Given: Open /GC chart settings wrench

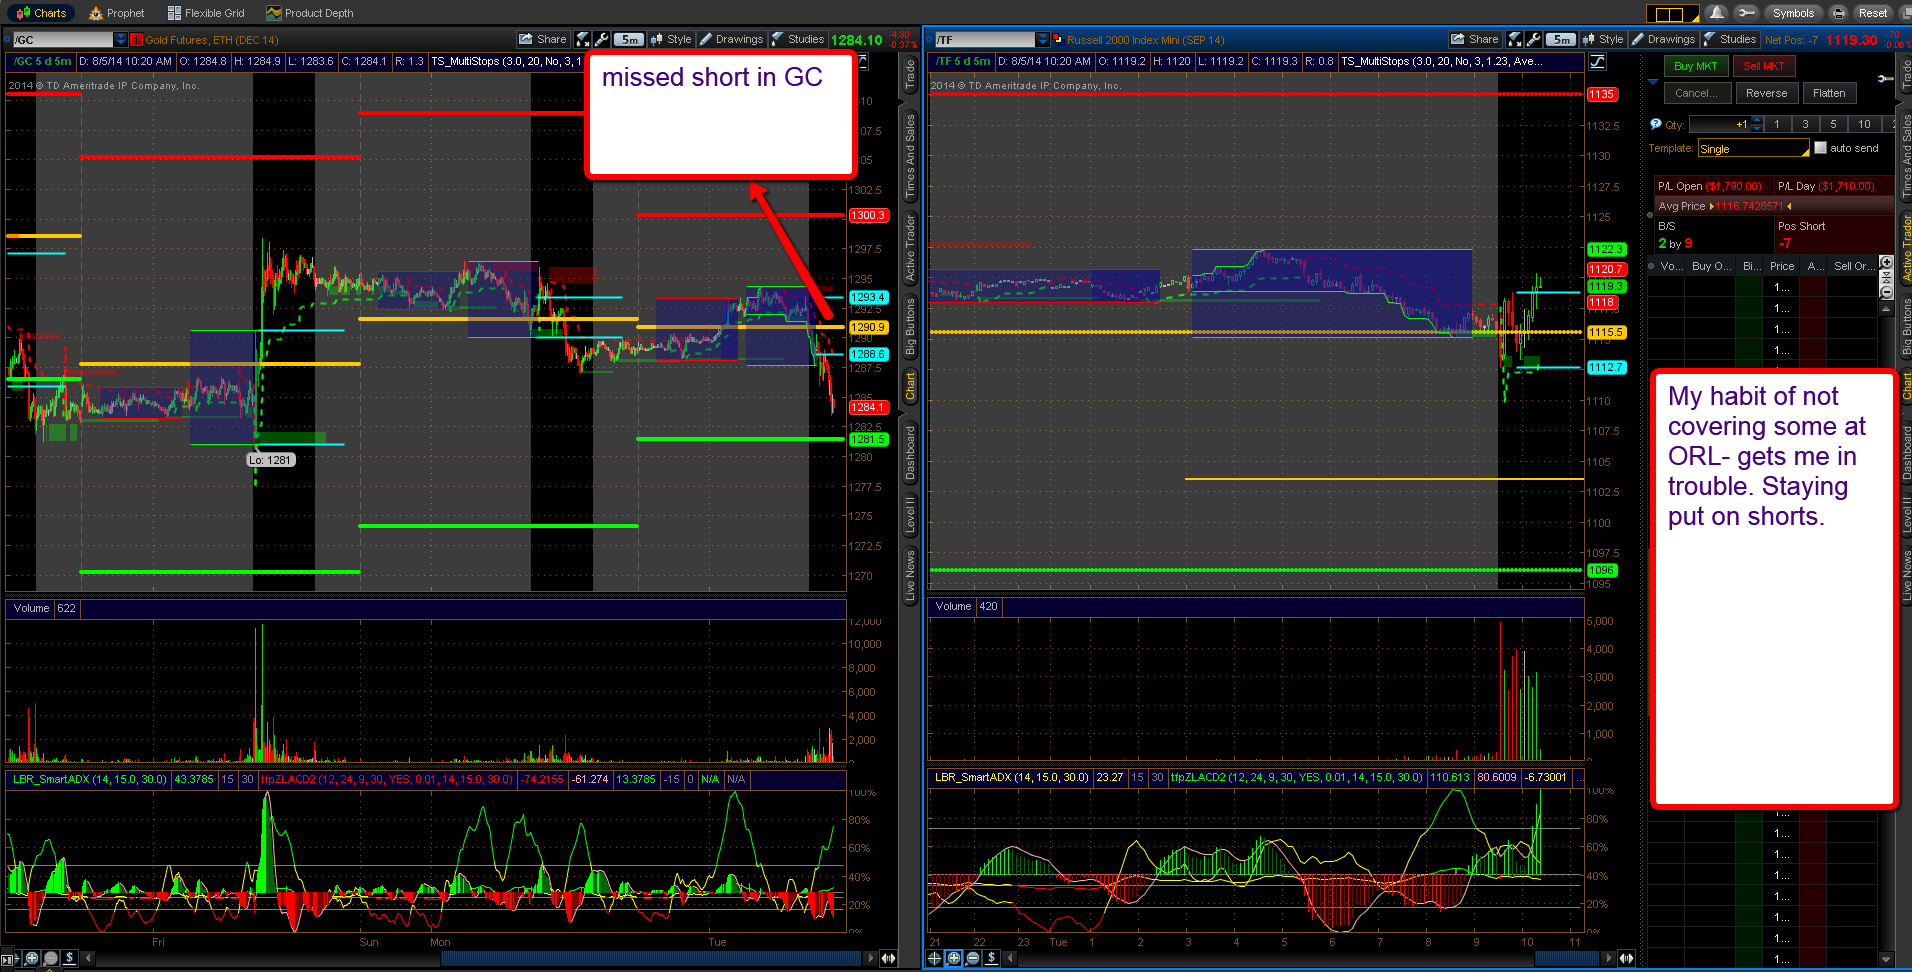Looking at the screenshot, I should [x=602, y=39].
